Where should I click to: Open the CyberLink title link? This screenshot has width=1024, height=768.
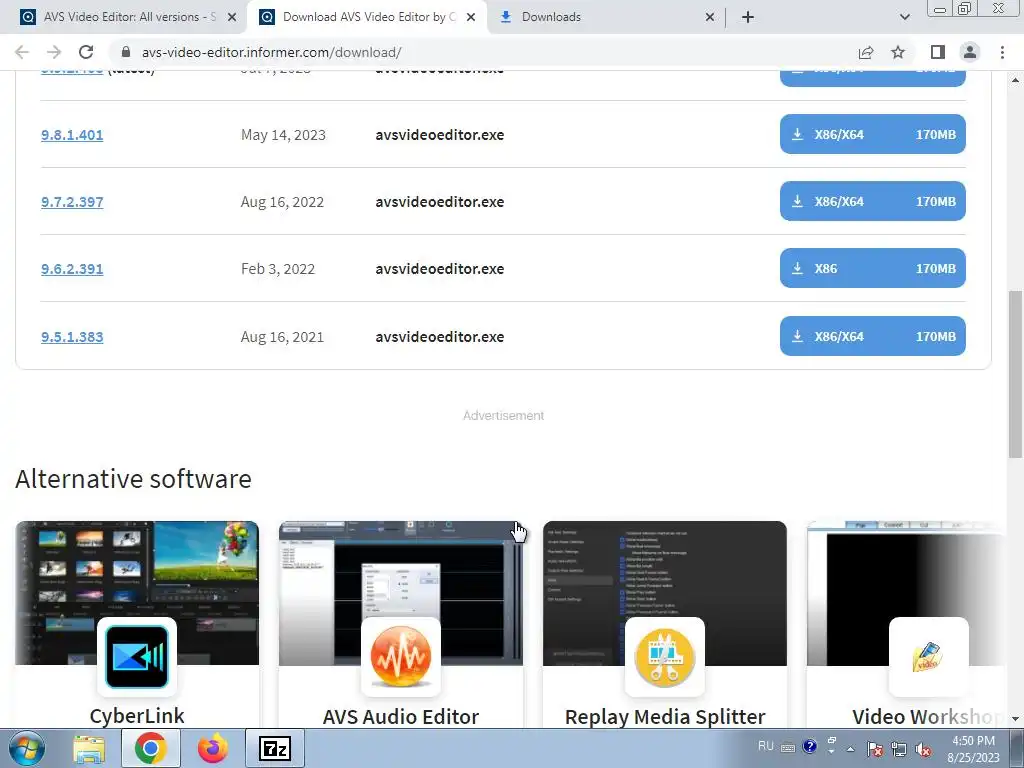click(x=137, y=716)
